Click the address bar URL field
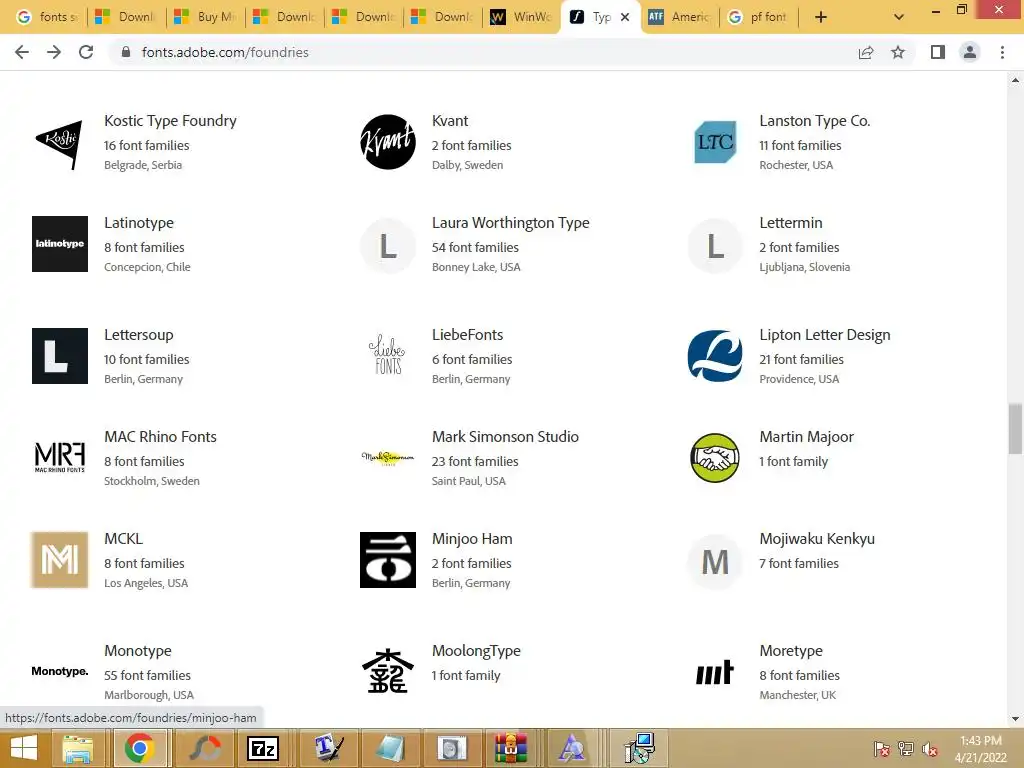The image size is (1024, 768). coord(483,52)
